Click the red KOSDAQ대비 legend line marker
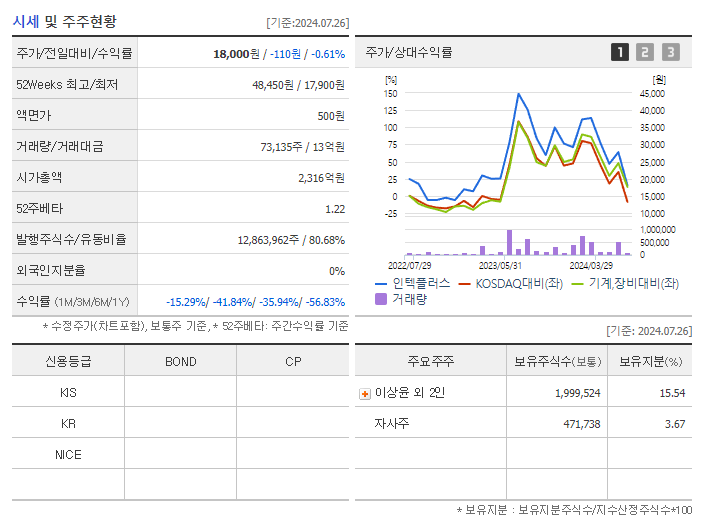 click(x=465, y=284)
